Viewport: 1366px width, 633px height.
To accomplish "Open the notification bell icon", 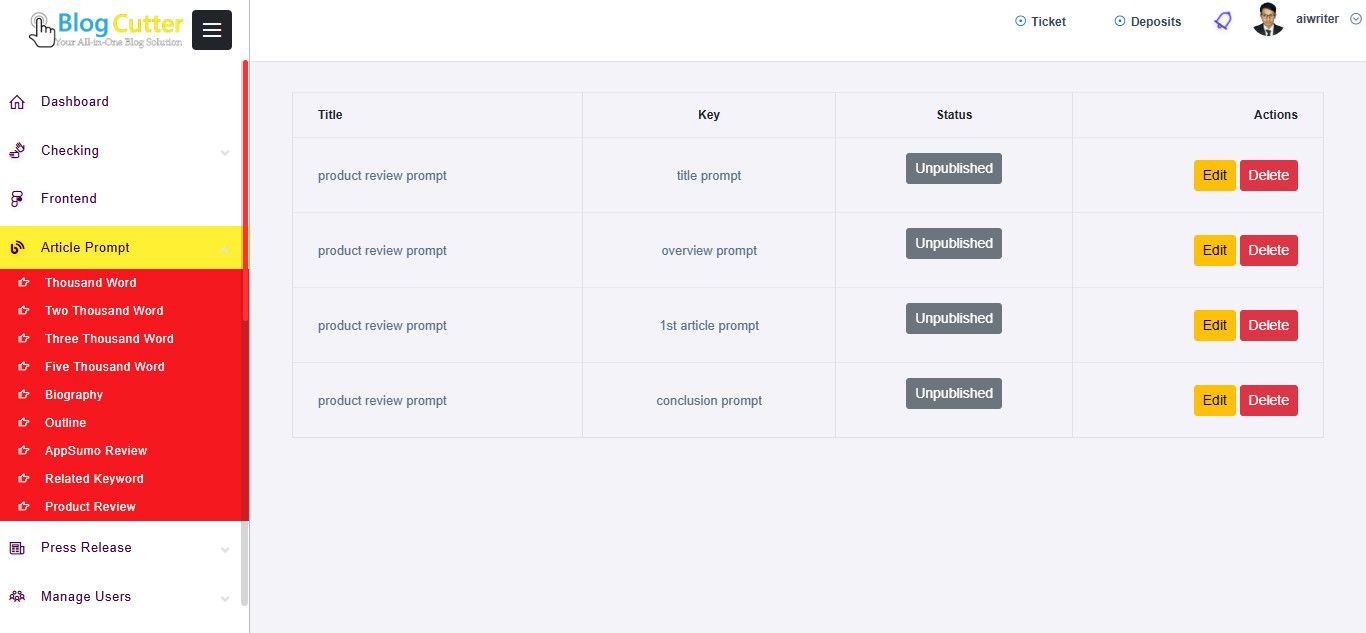I will pos(1222,21).
